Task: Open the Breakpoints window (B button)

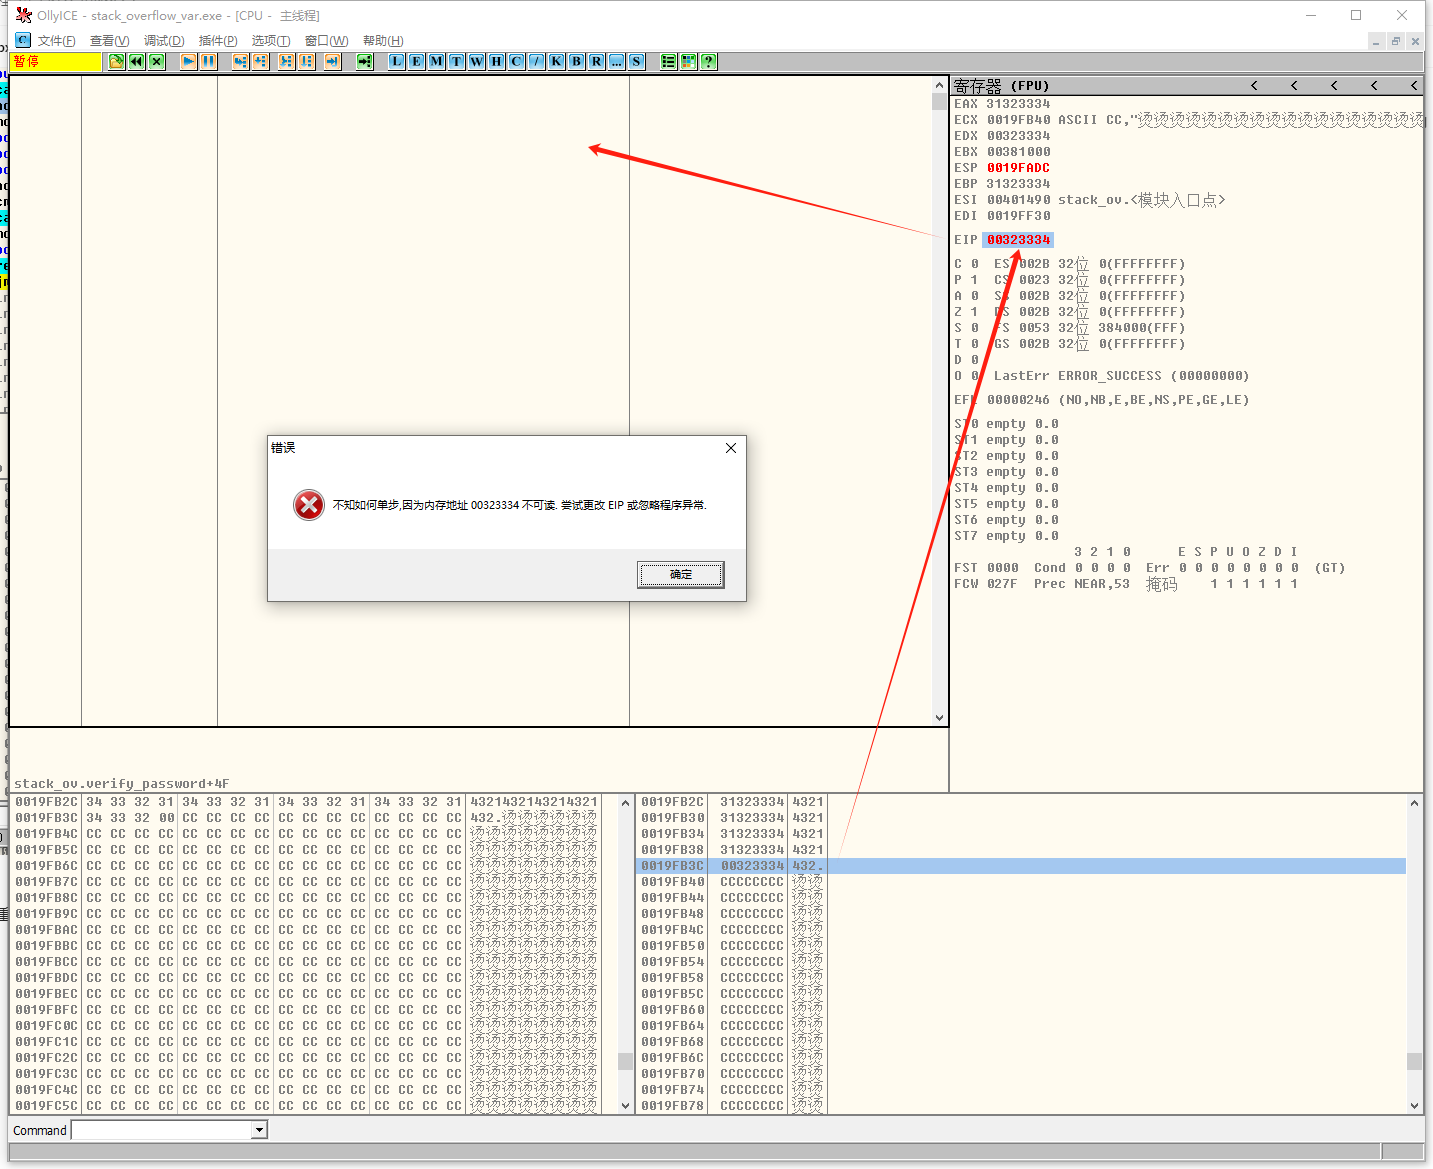Action: 576,62
